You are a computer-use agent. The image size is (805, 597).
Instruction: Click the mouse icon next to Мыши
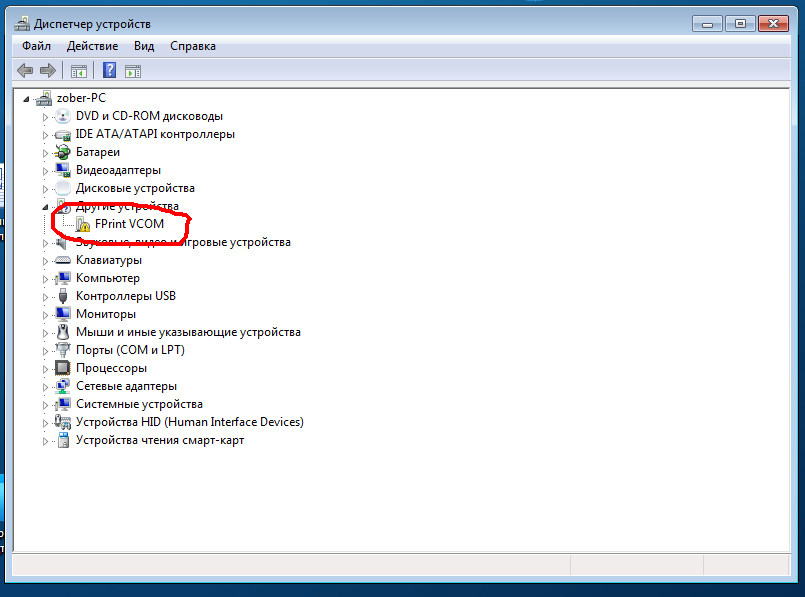pyautogui.click(x=63, y=332)
